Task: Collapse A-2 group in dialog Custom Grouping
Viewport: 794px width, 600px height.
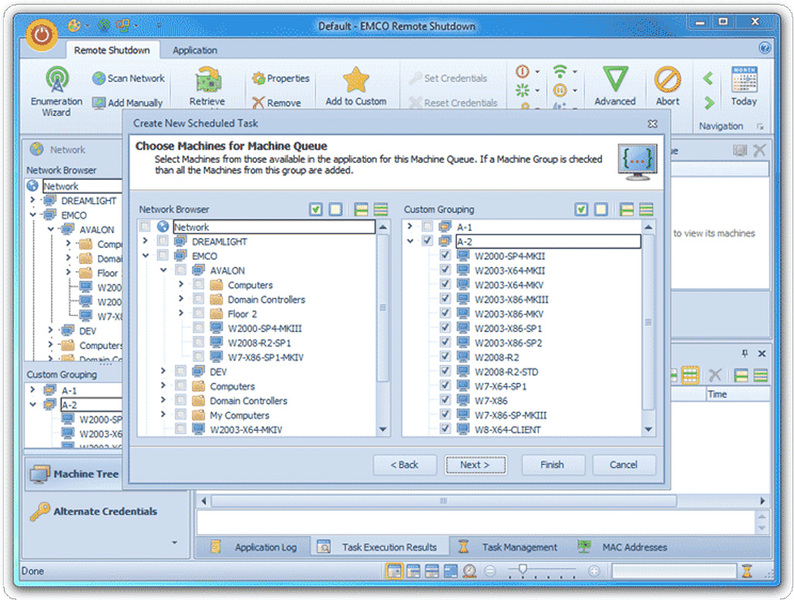Action: click(x=410, y=241)
